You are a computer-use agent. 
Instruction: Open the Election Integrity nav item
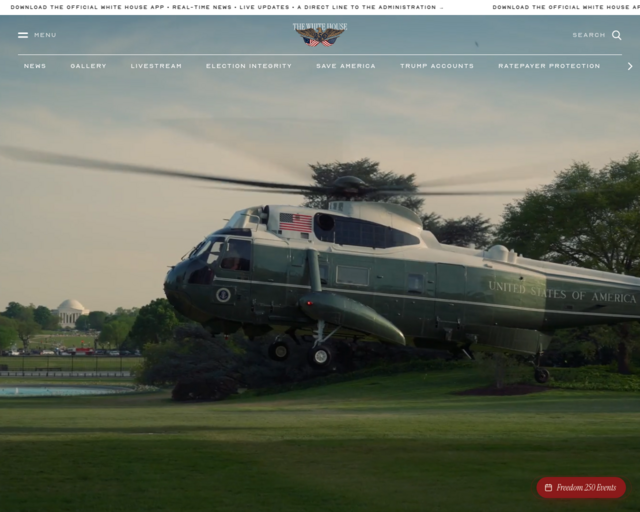coord(249,66)
